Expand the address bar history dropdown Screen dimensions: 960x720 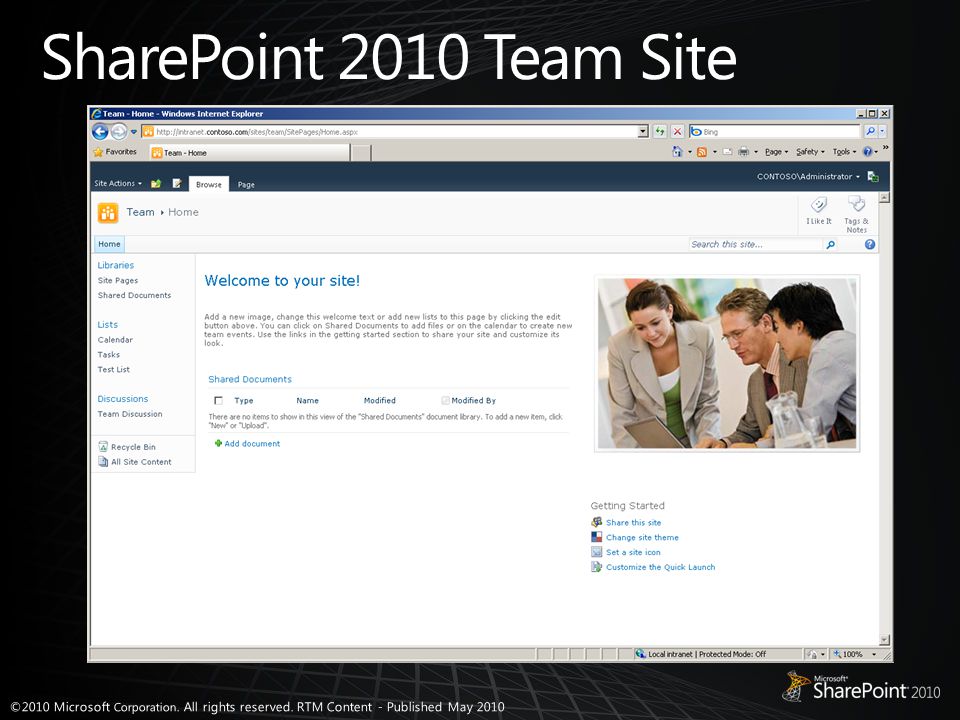point(643,132)
